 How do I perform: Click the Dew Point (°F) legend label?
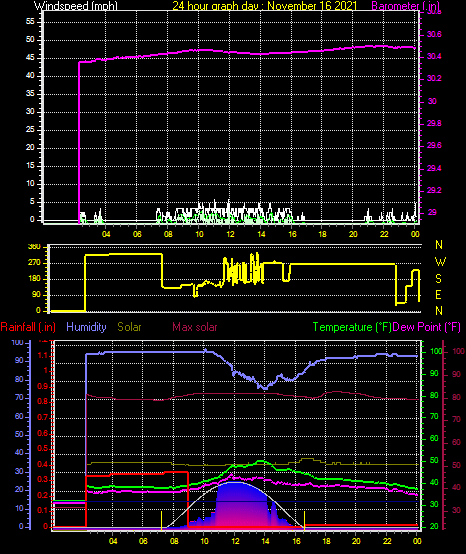(x=427, y=327)
